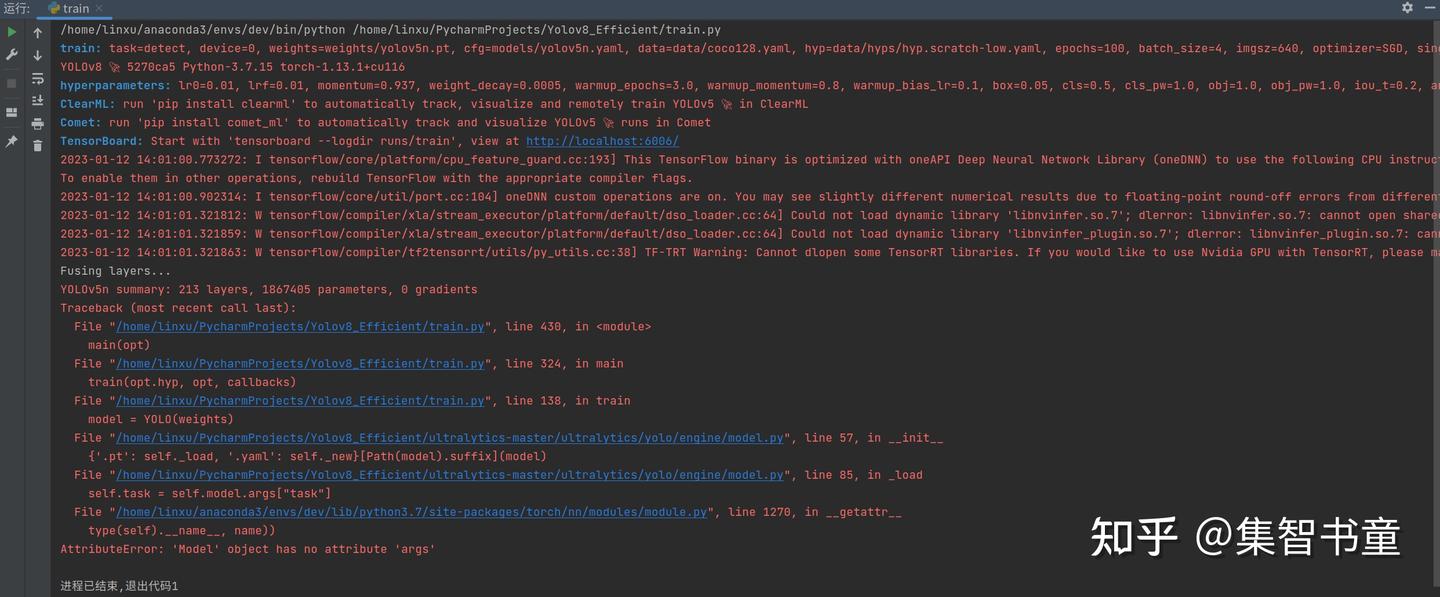Open the http://localhost:6006/ TensorBoard link

pyautogui.click(x=602, y=141)
